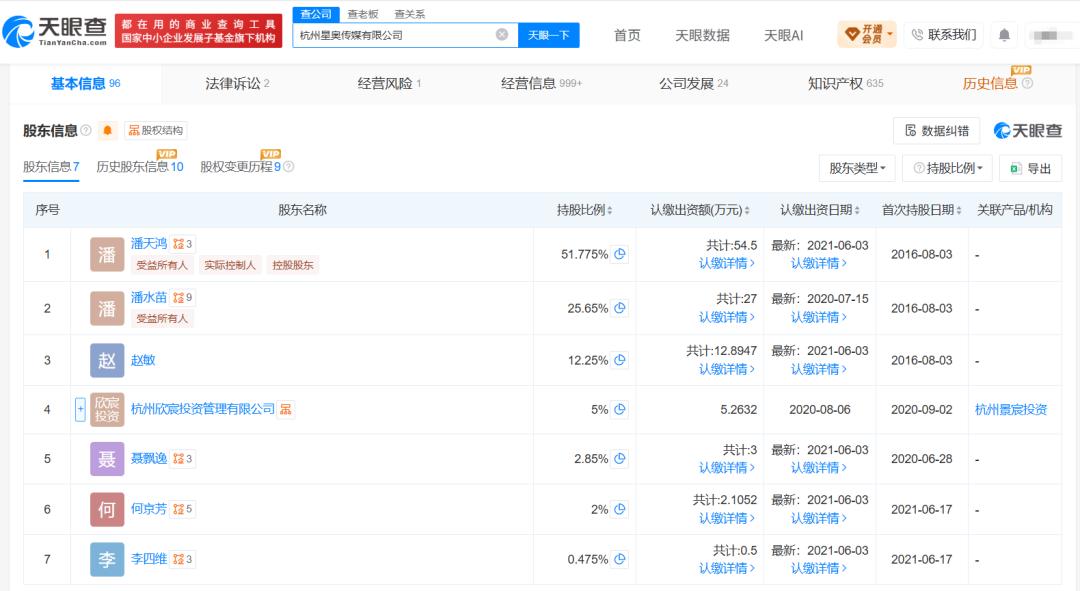Open pie chart icon for 潘天鸿's 51.775%
Screen dimensions: 1080x591
(x=620, y=254)
